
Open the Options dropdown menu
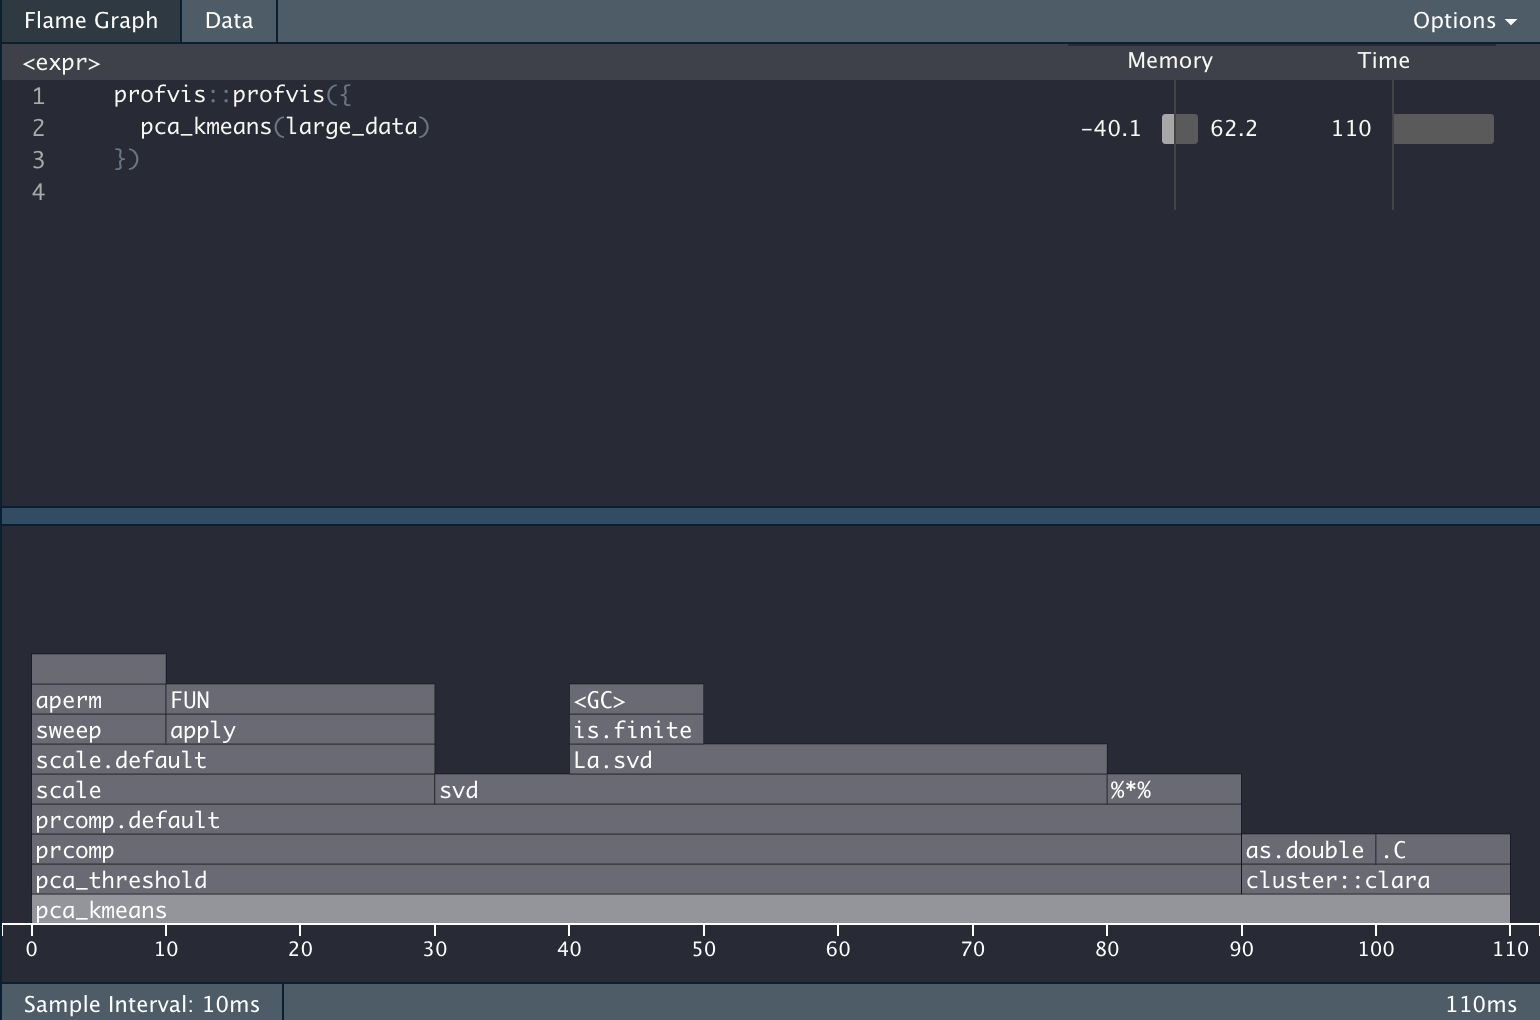coord(1463,21)
